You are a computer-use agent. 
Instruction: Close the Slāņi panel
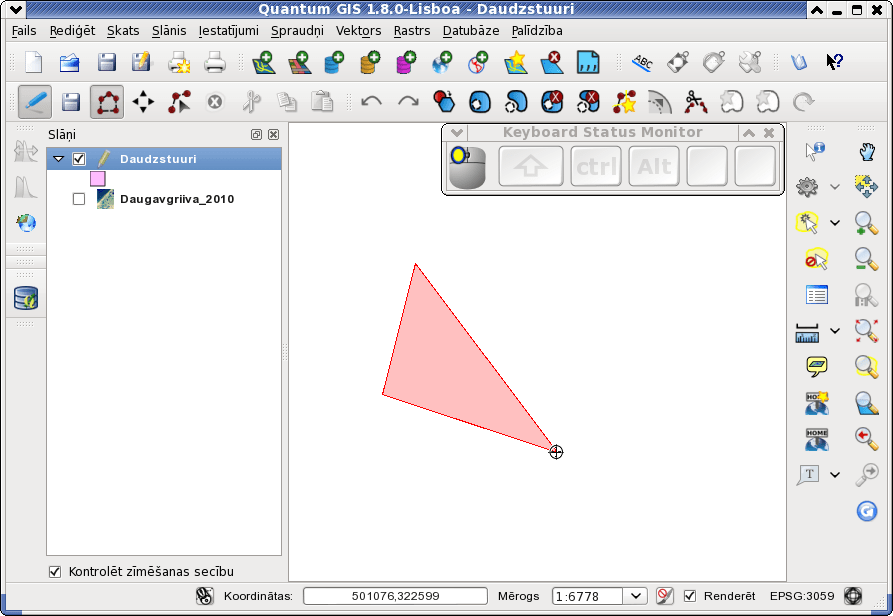coord(273,134)
